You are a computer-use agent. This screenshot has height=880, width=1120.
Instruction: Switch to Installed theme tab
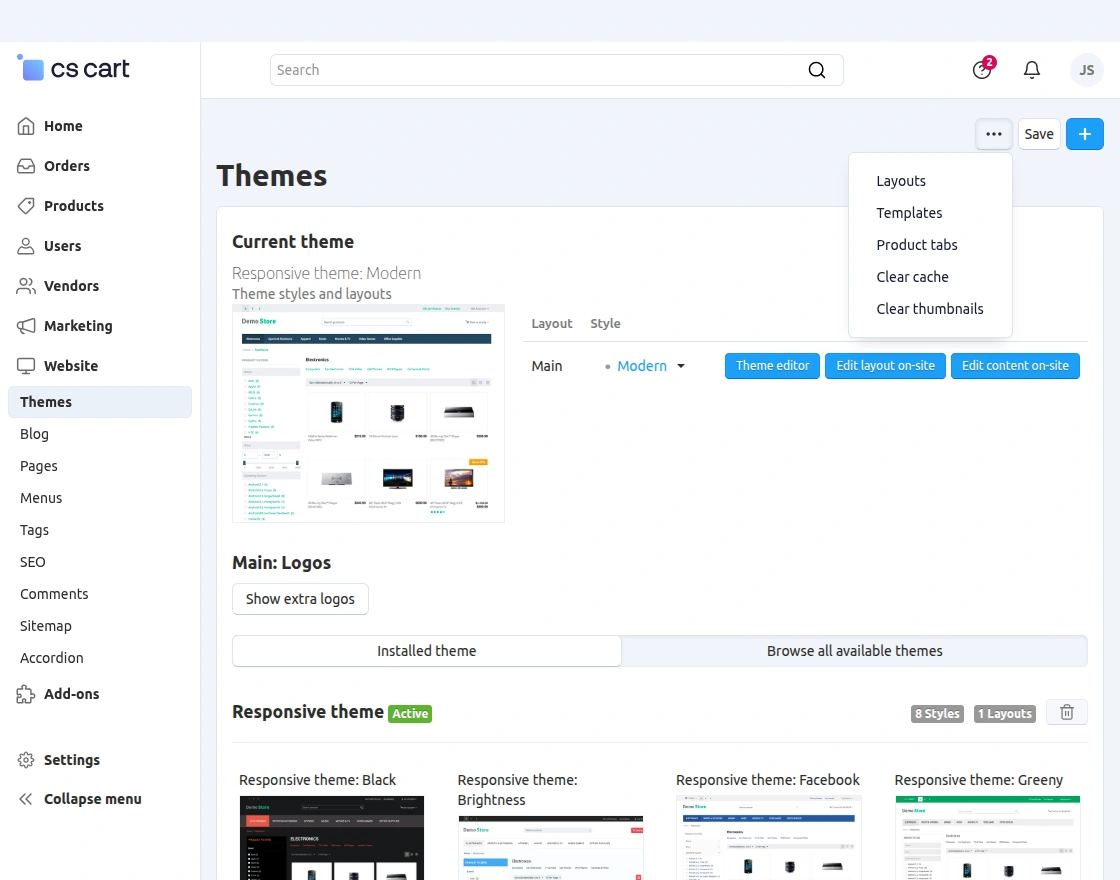(x=426, y=651)
